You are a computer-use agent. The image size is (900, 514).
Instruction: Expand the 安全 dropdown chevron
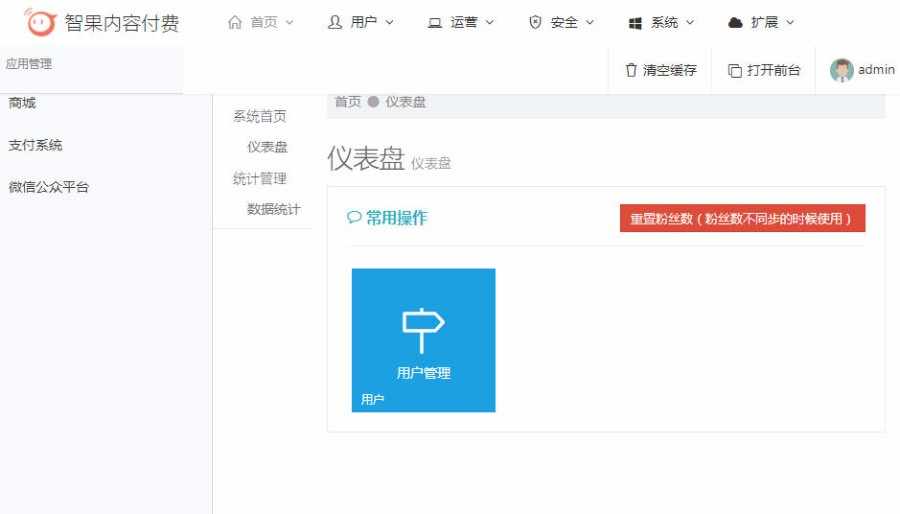589,22
